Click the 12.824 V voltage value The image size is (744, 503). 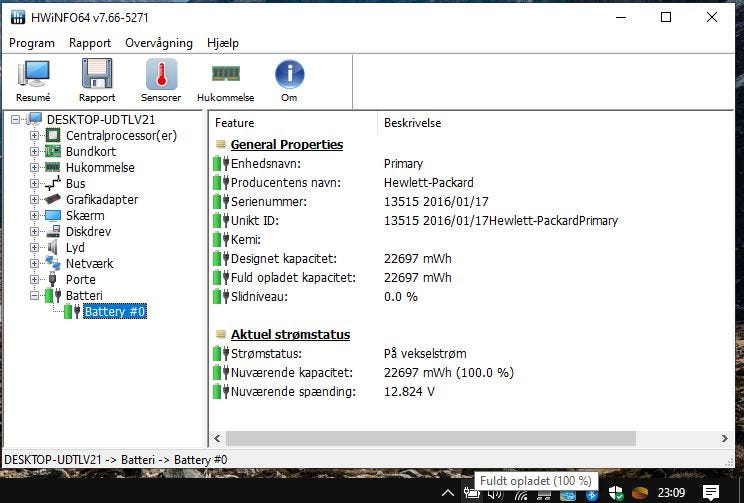point(409,391)
